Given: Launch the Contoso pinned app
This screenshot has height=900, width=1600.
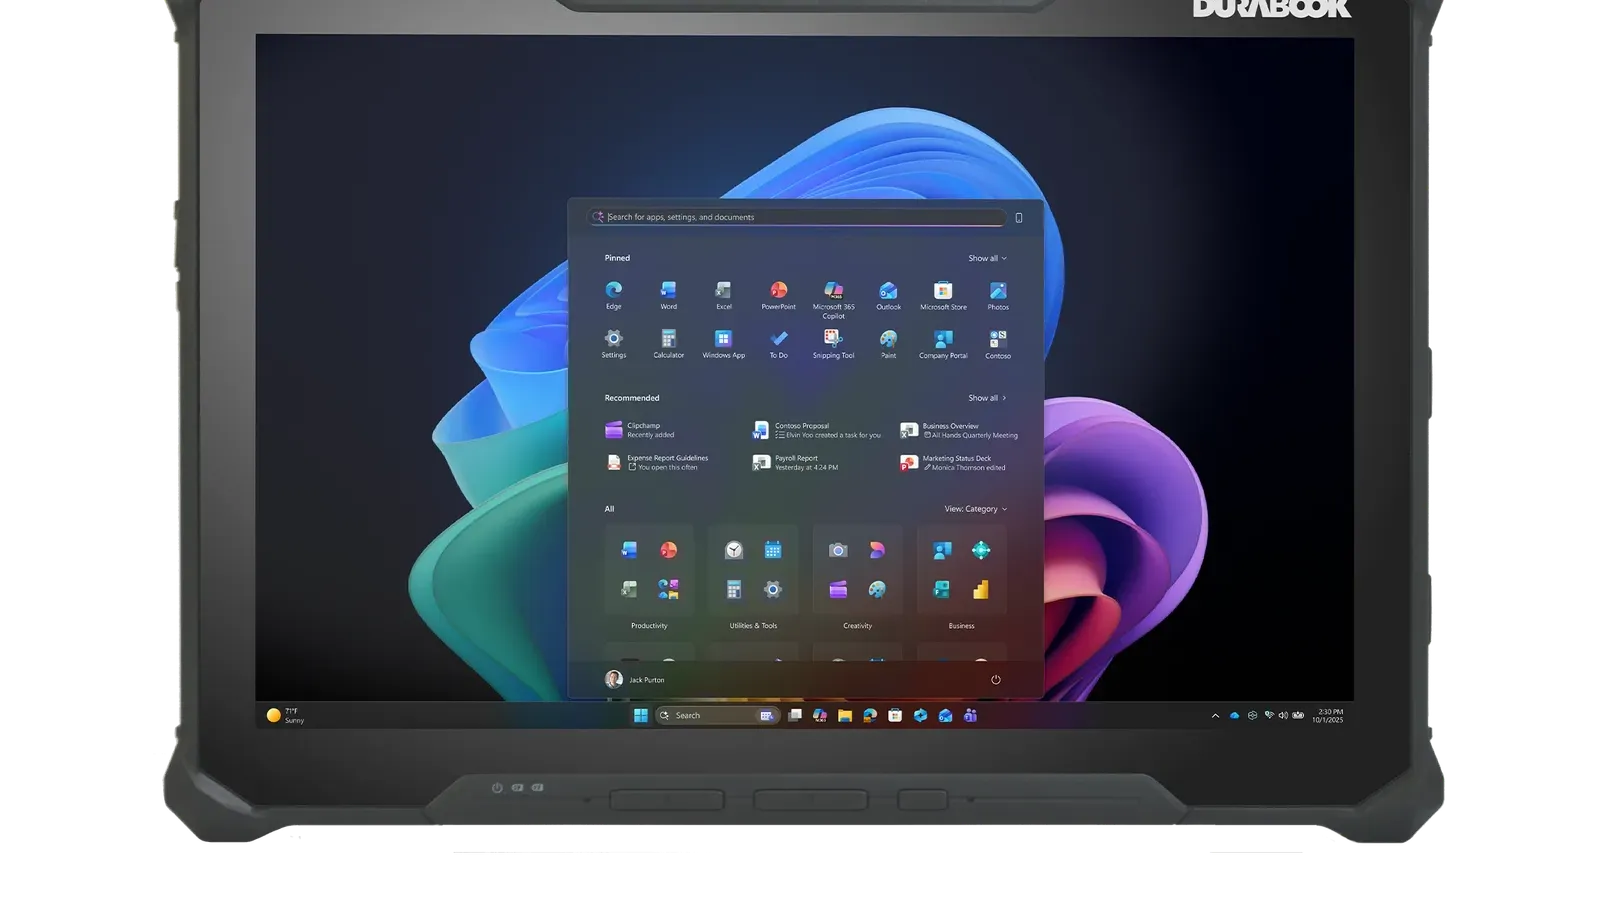Looking at the screenshot, I should (x=998, y=344).
